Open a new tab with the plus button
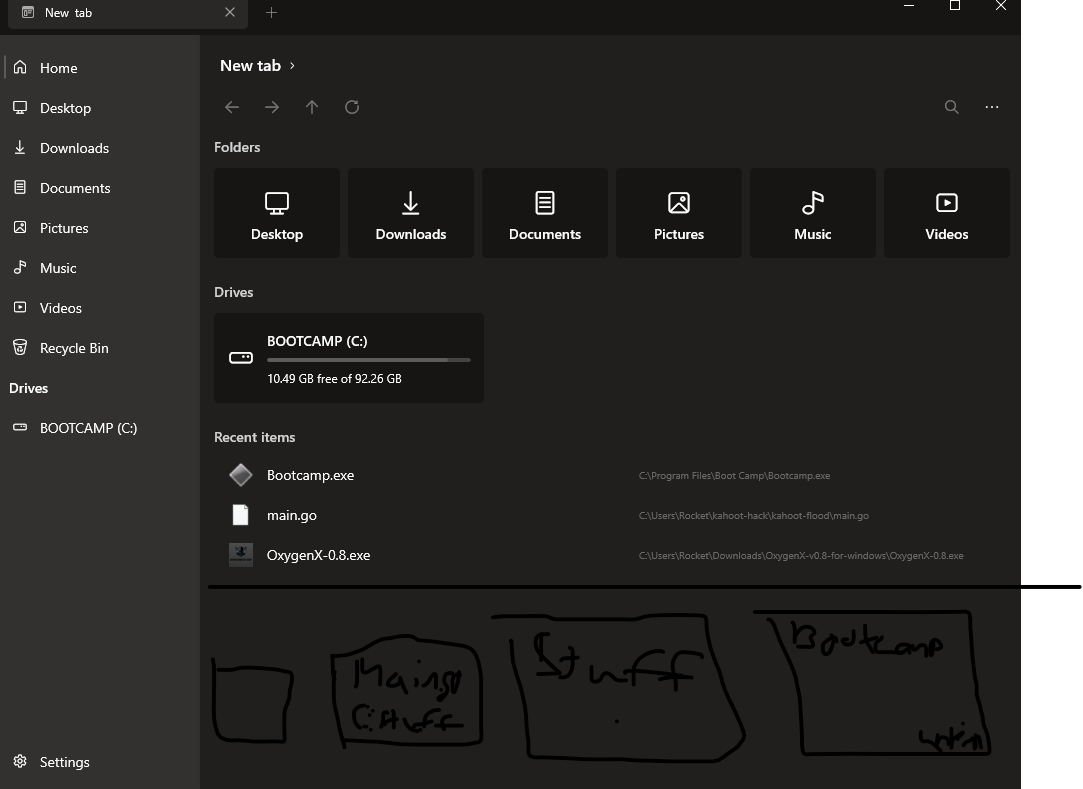The width and height of the screenshot is (1083, 789). point(271,13)
